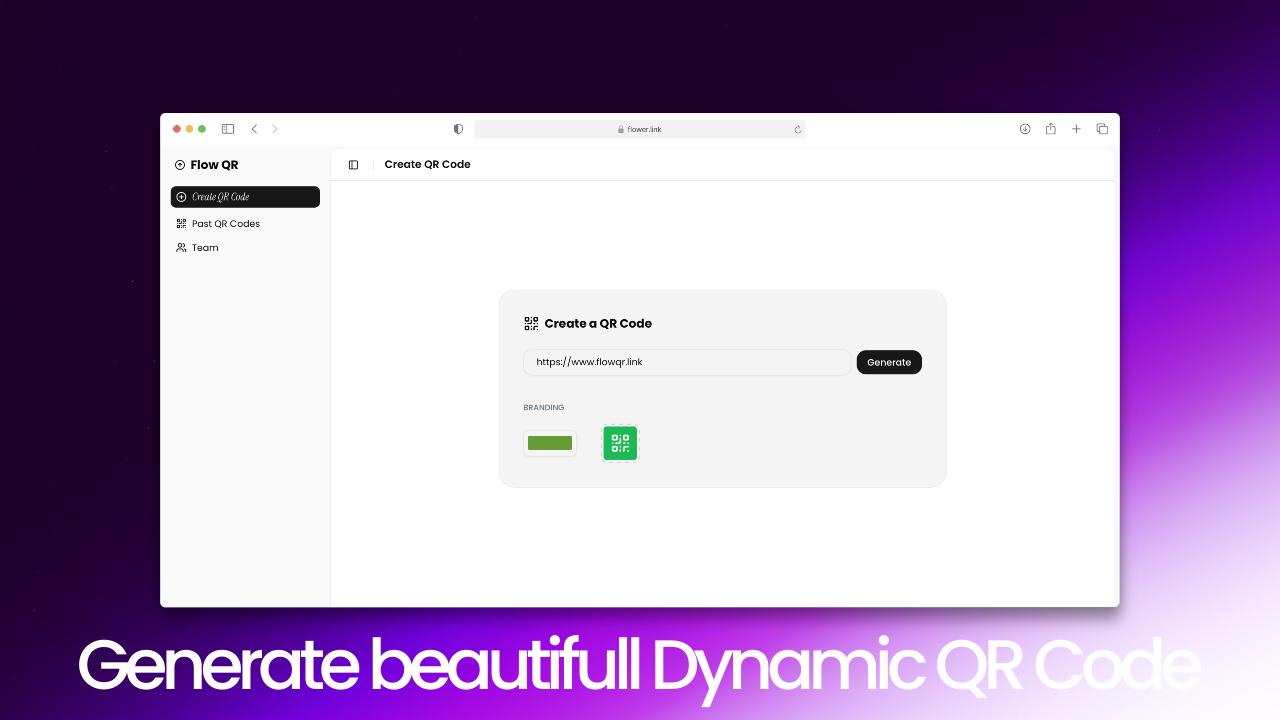Open a new browser tab
This screenshot has height=720, width=1280.
pos(1076,129)
